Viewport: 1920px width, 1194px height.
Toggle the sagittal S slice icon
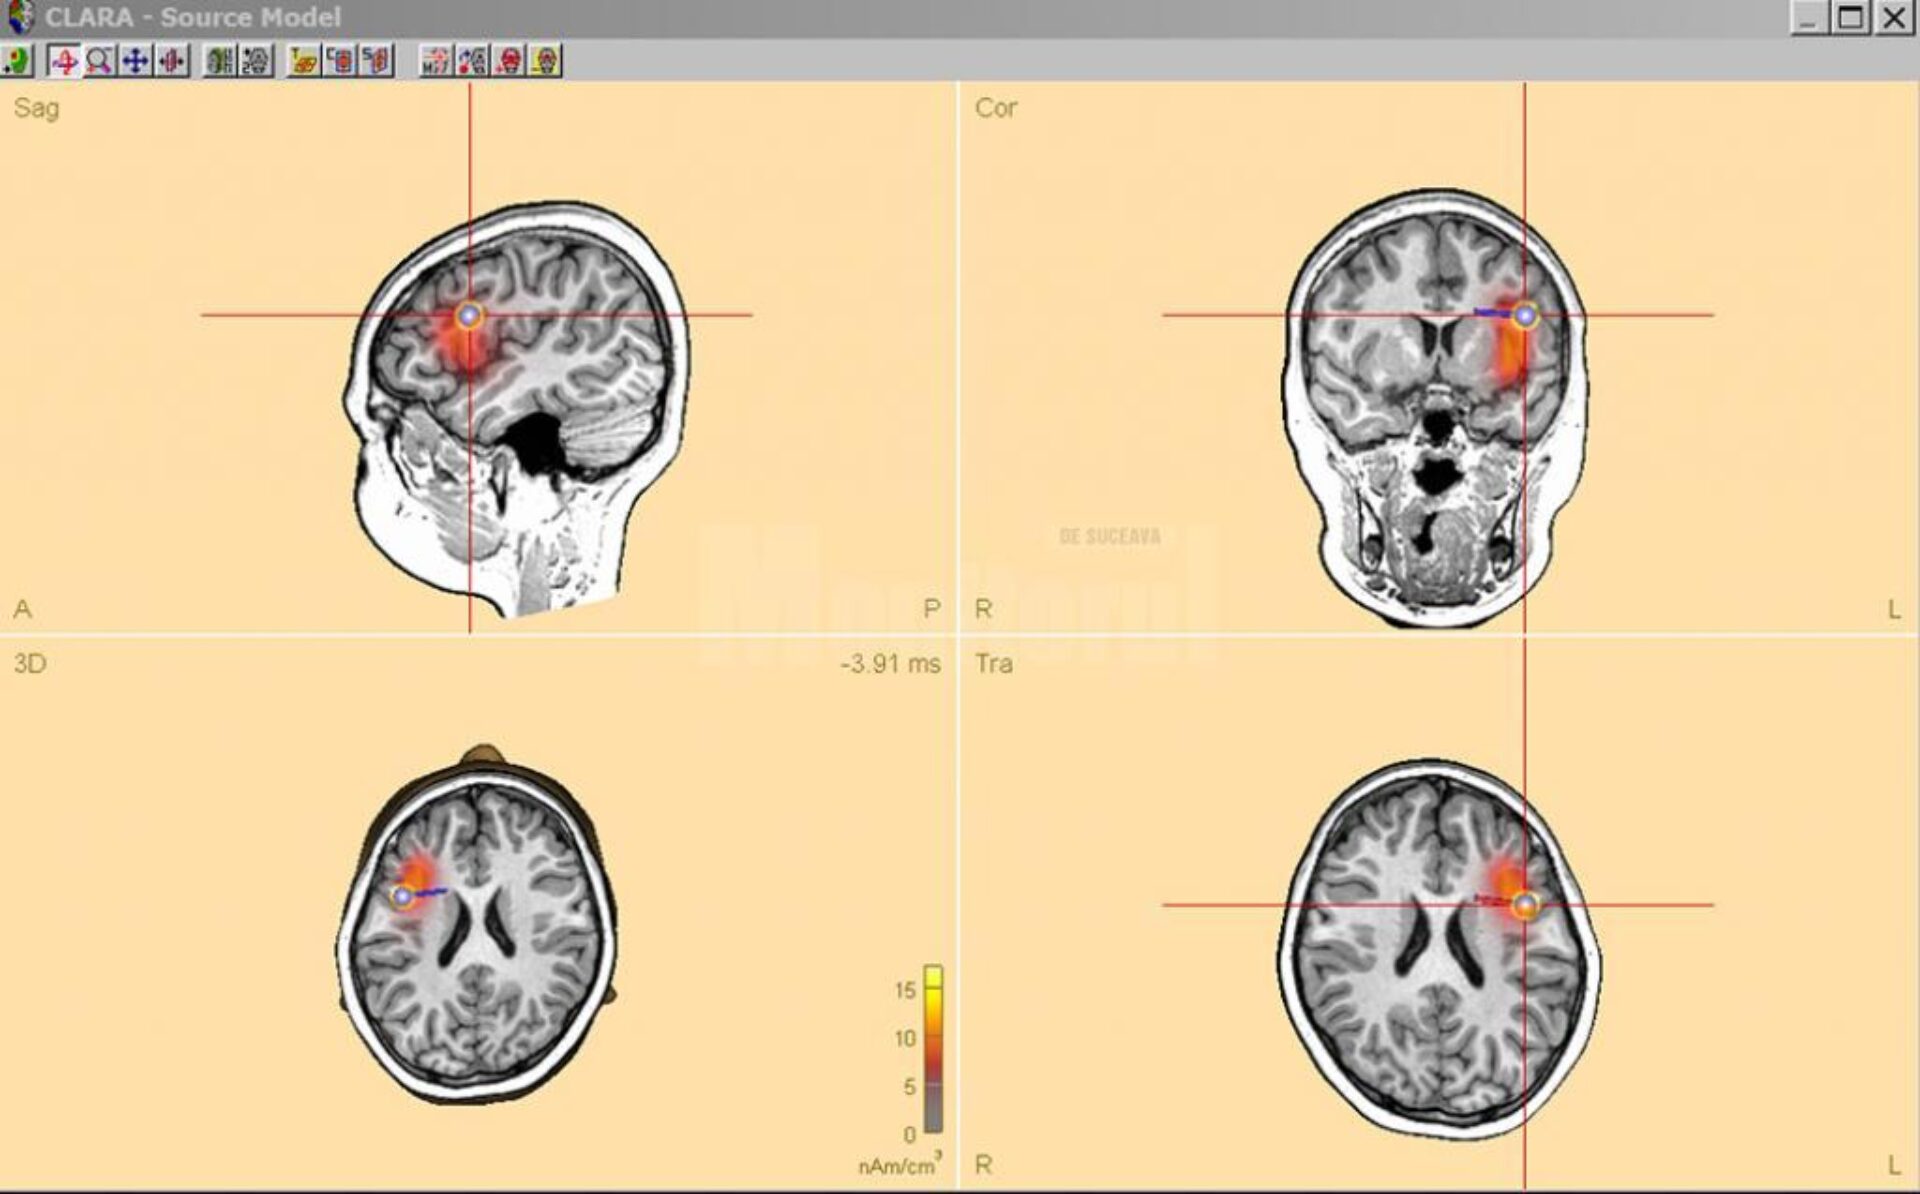click(377, 61)
